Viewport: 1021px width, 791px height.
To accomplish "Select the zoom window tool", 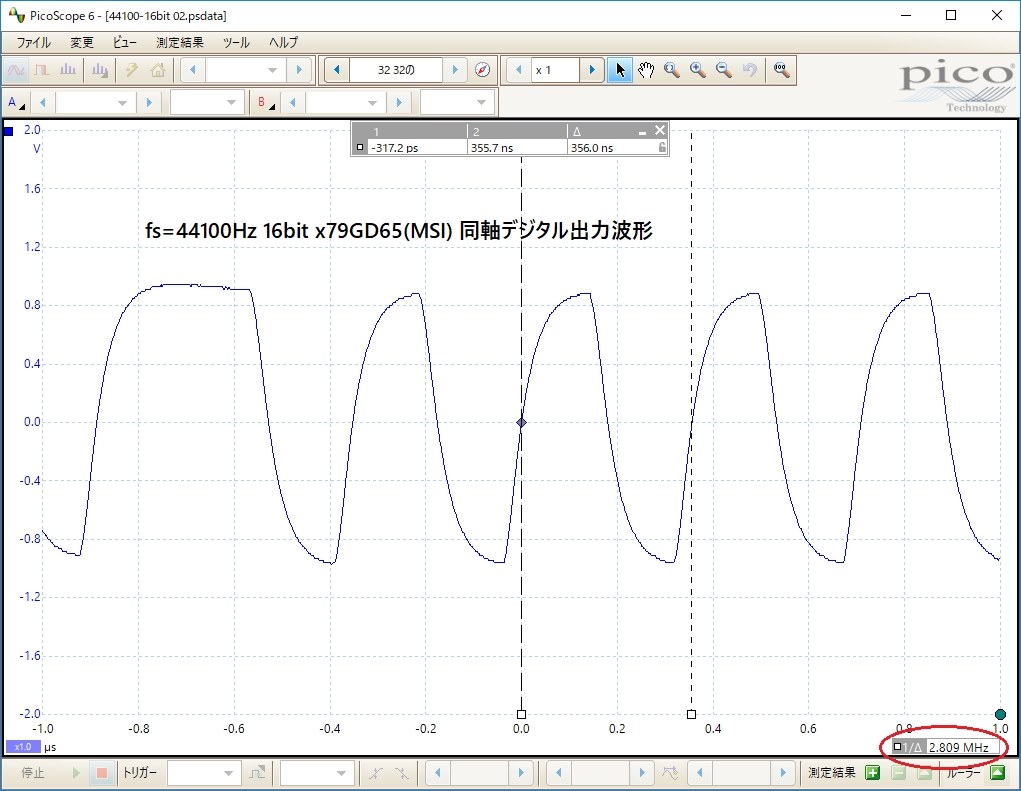I will [671, 70].
